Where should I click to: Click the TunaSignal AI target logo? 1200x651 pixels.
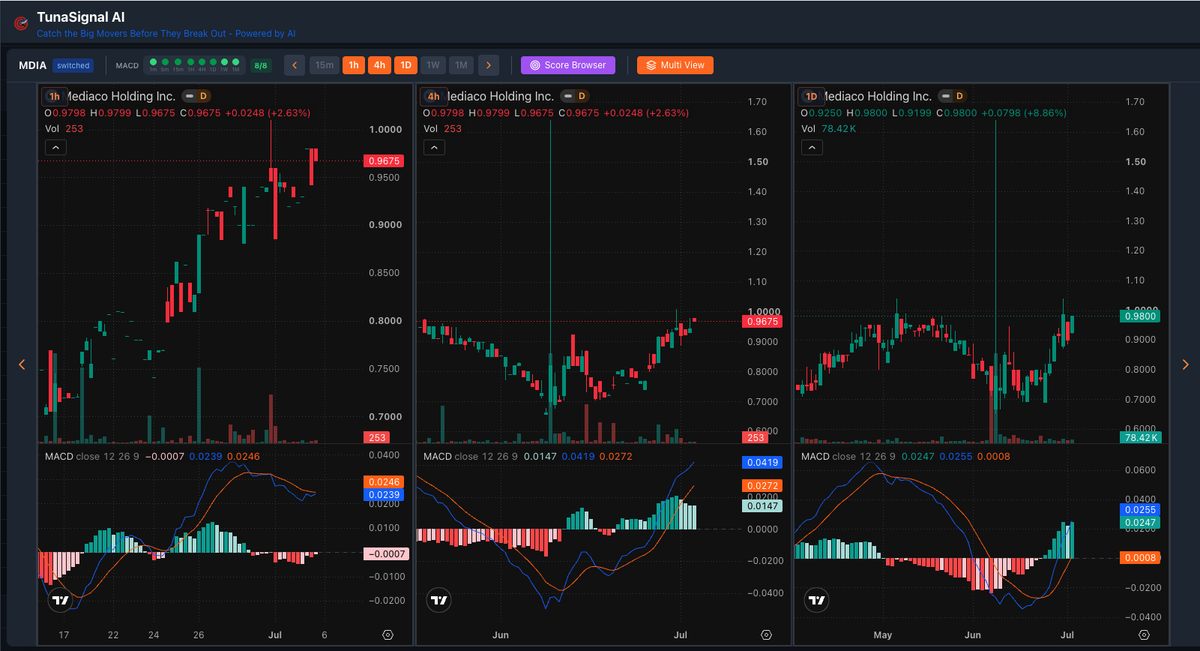20,23
